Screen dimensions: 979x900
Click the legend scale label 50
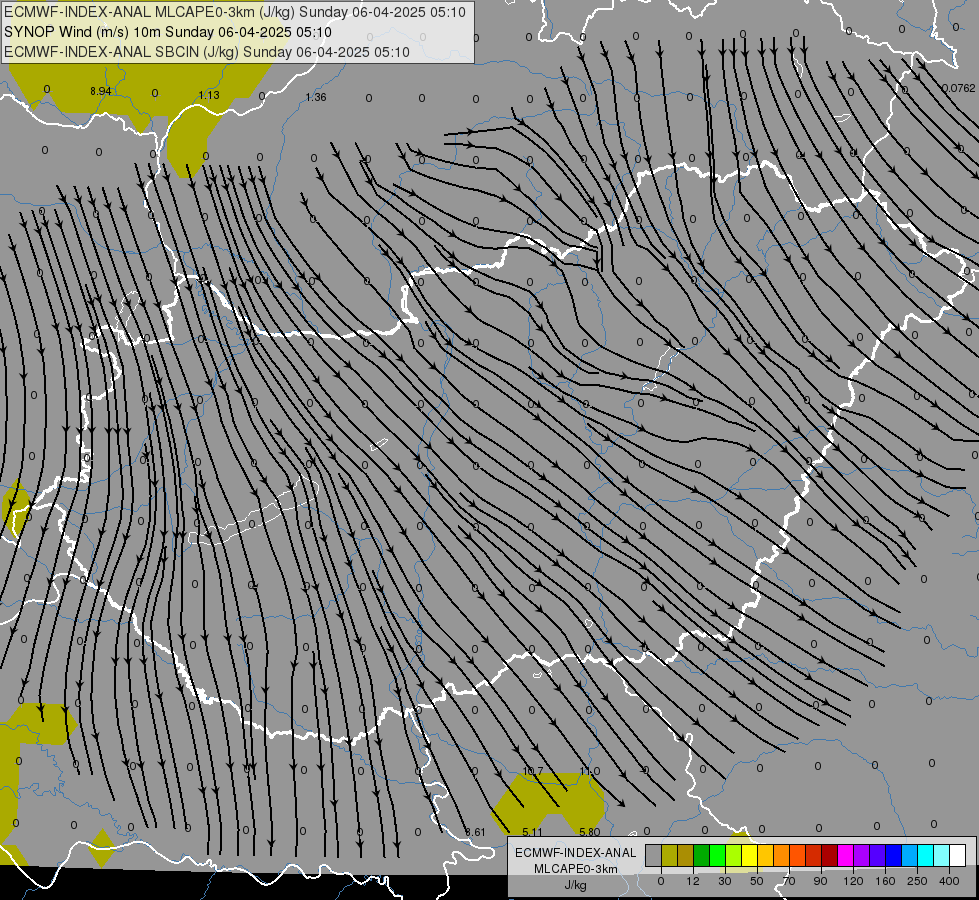click(x=757, y=881)
